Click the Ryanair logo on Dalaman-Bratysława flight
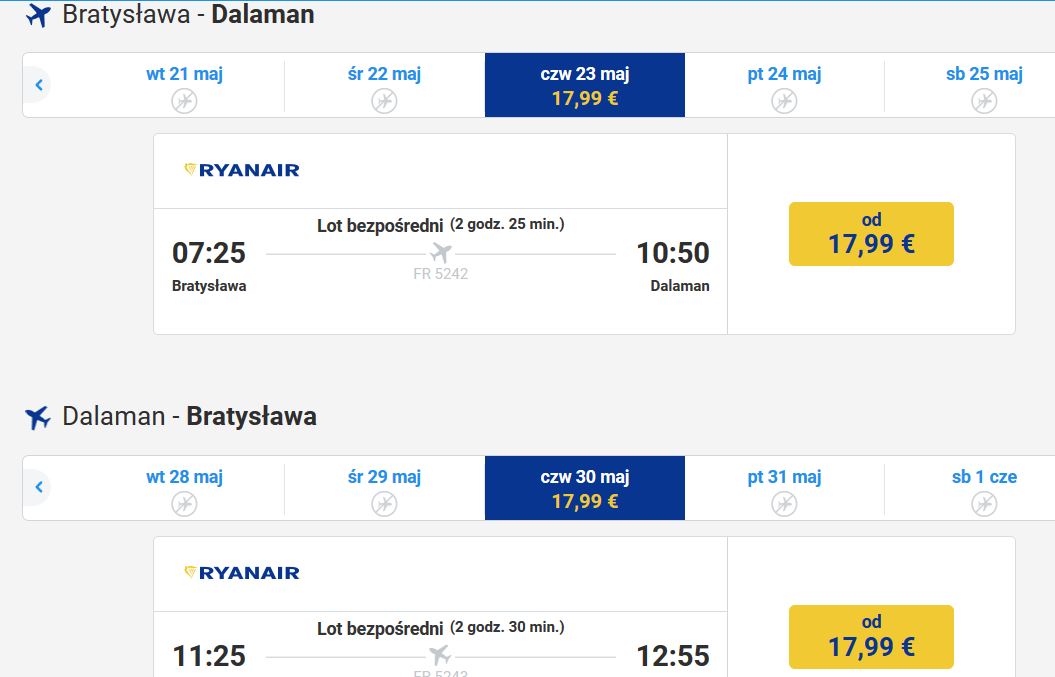Image resolution: width=1055 pixels, height=677 pixels. (x=242, y=573)
